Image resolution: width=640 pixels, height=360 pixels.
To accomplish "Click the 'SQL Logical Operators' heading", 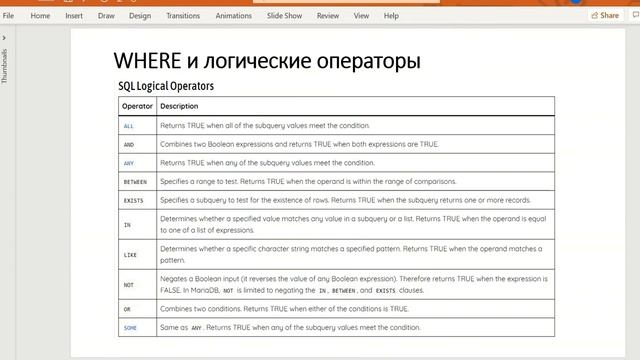I will [x=166, y=86].
